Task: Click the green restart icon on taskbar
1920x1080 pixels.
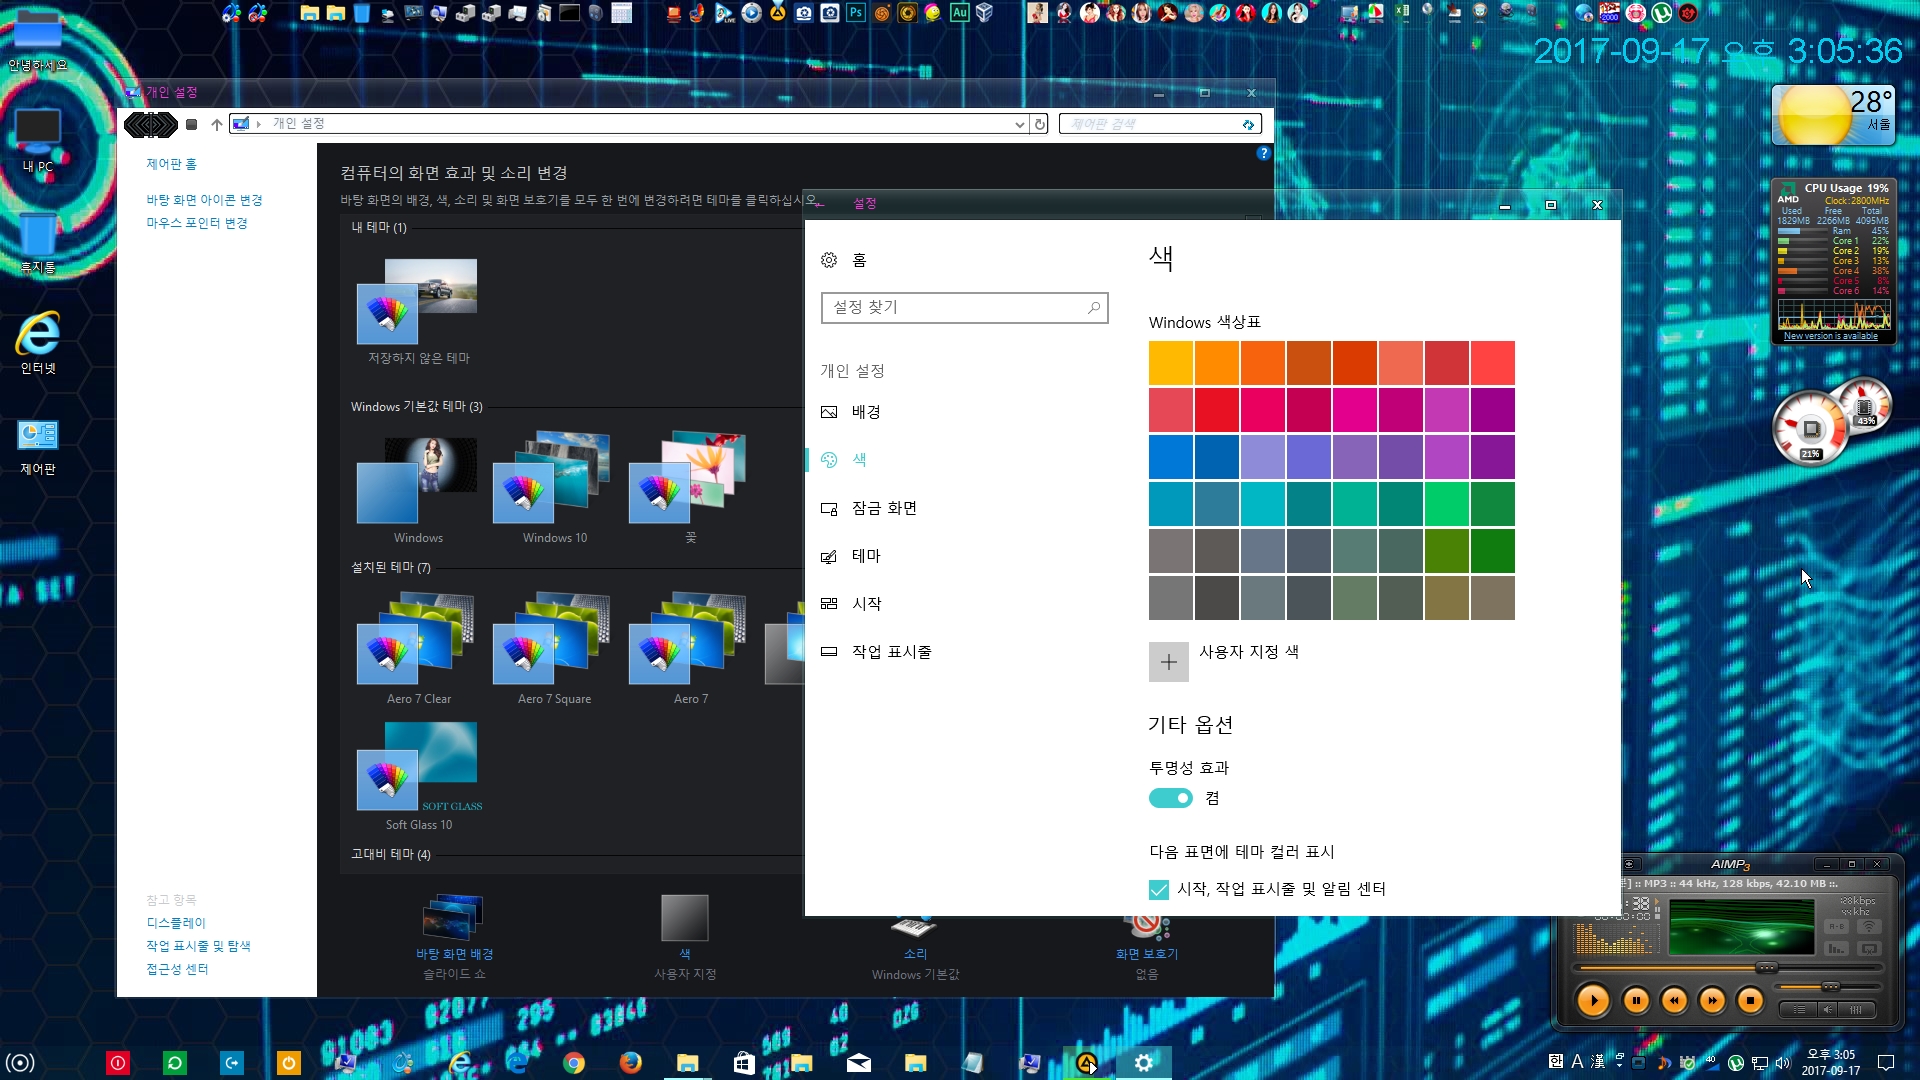Action: tap(175, 1063)
